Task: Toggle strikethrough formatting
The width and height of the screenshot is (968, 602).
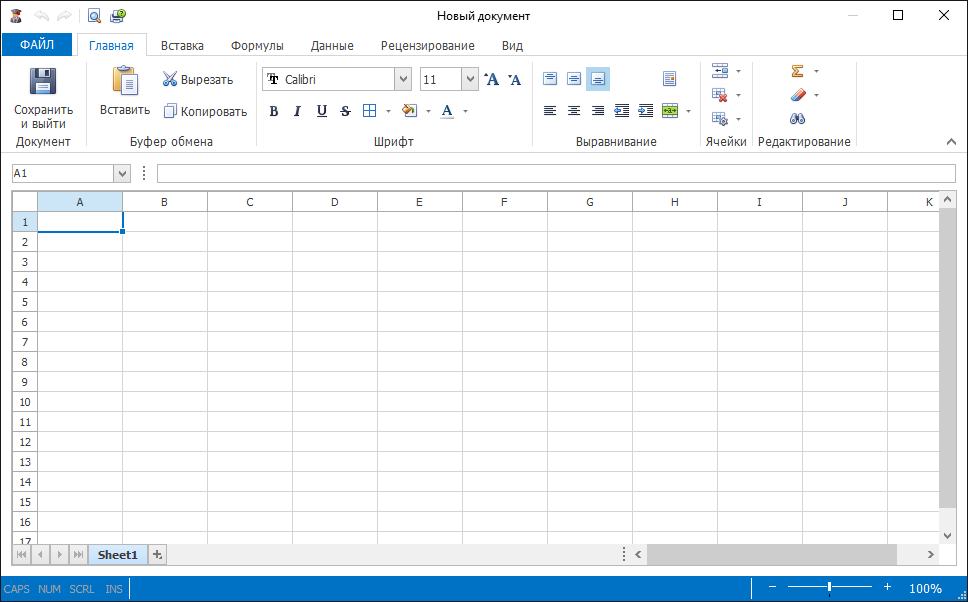Action: (346, 111)
